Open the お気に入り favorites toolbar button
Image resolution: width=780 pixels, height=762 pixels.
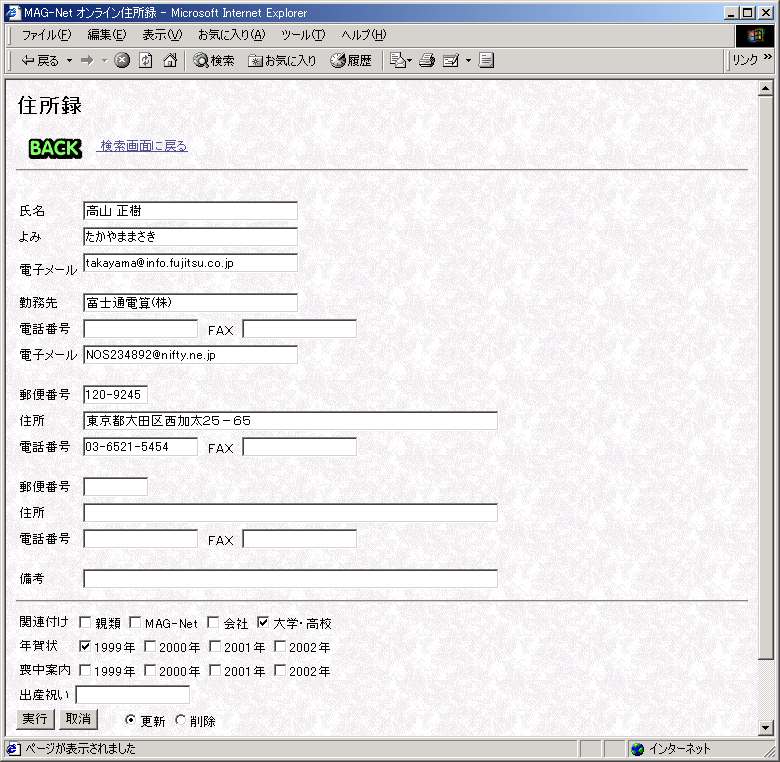(282, 60)
